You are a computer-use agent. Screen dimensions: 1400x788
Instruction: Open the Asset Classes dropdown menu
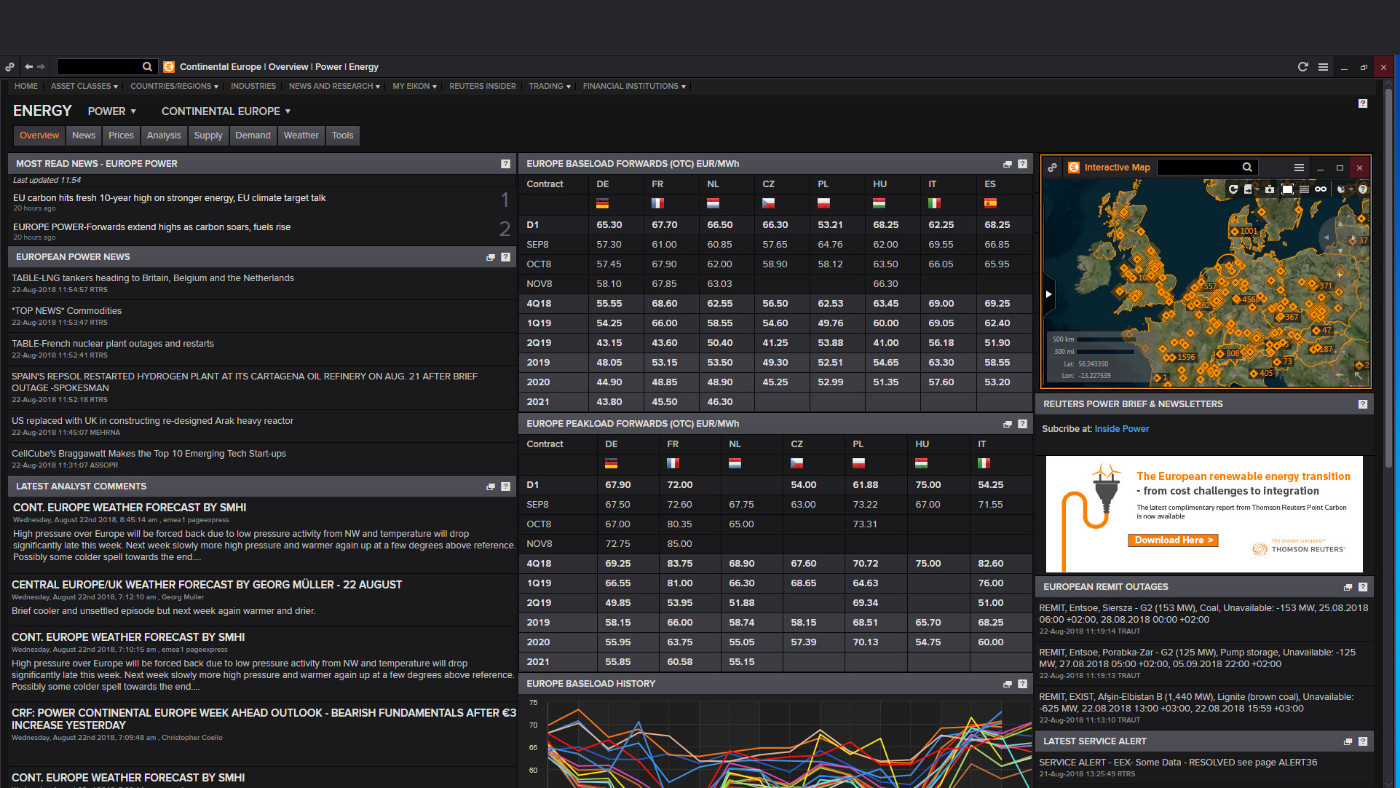coord(84,86)
